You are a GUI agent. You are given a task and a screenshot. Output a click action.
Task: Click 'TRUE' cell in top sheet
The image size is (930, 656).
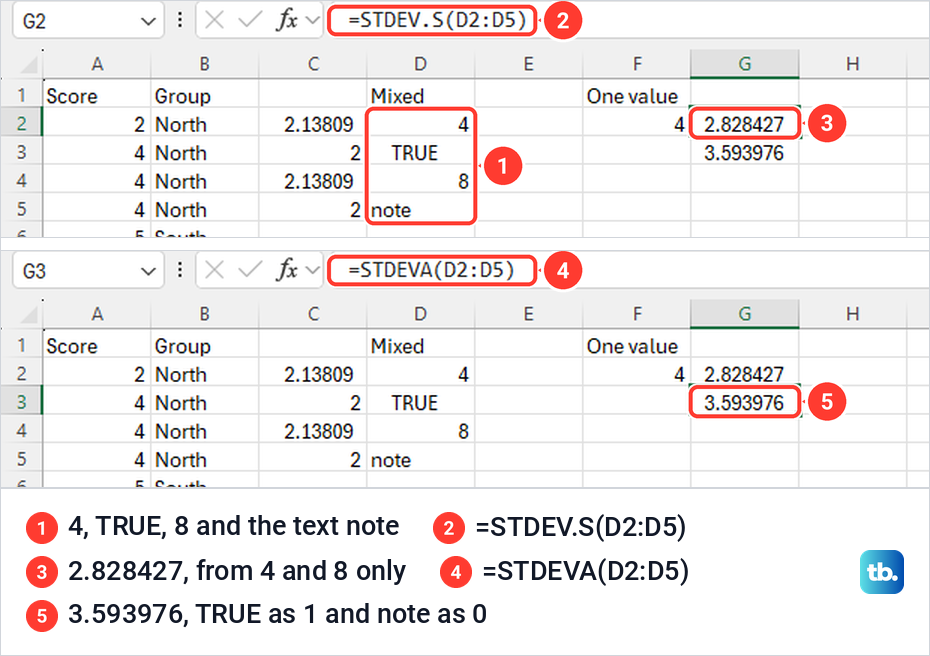[421, 152]
